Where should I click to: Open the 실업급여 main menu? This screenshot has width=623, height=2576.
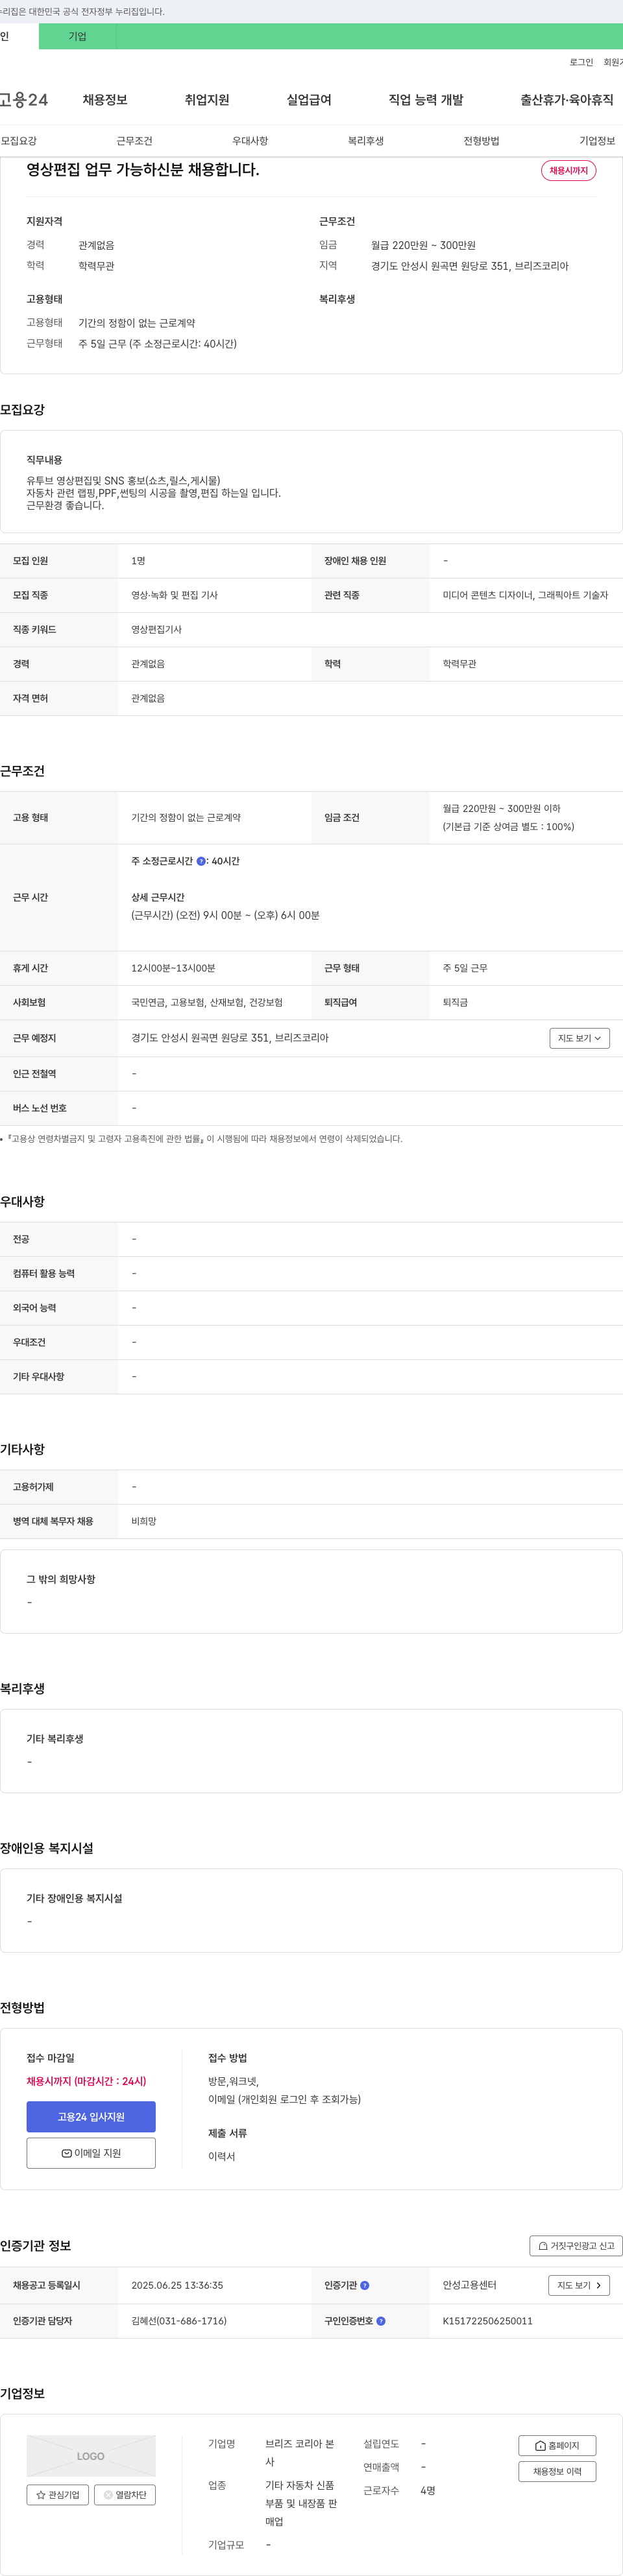tap(309, 100)
